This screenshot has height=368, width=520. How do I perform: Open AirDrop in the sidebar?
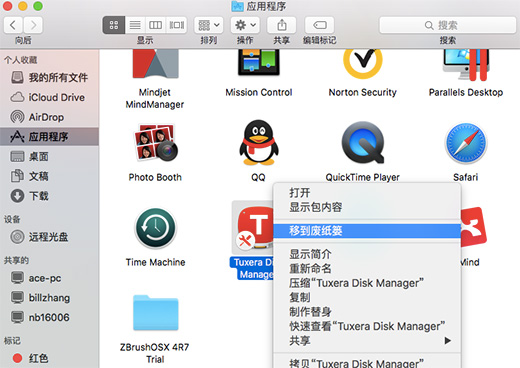coord(49,117)
